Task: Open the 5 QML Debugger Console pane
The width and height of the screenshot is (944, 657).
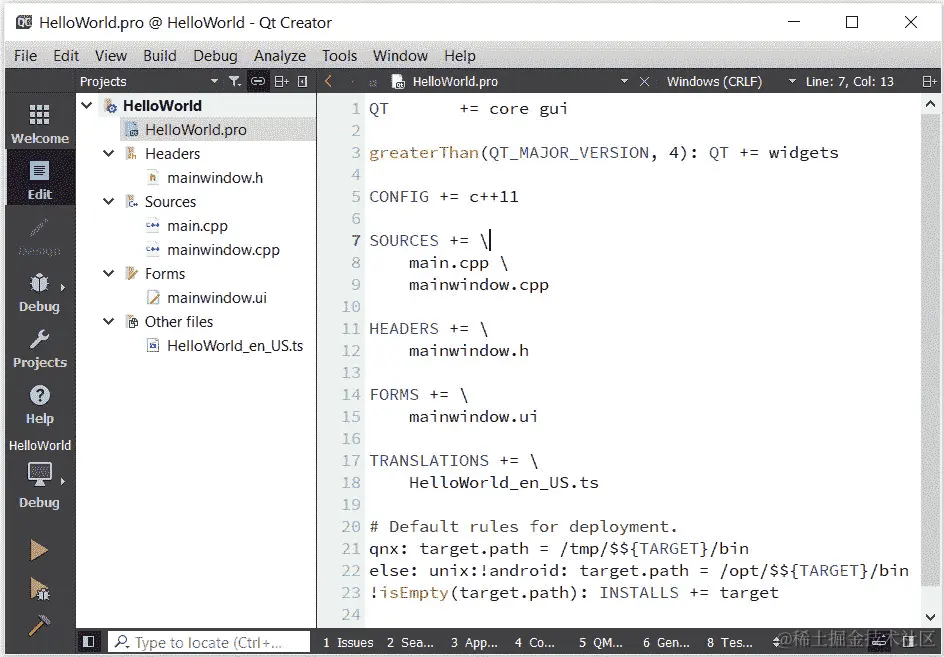Action: pyautogui.click(x=601, y=643)
